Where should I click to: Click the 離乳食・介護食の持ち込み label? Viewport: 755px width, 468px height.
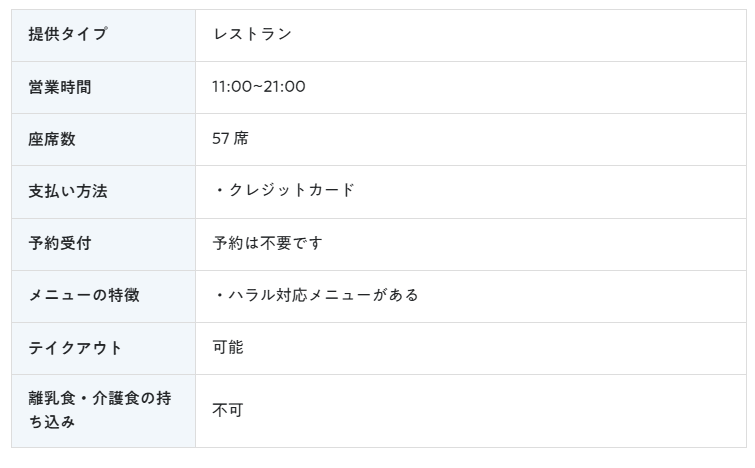[x=99, y=410]
